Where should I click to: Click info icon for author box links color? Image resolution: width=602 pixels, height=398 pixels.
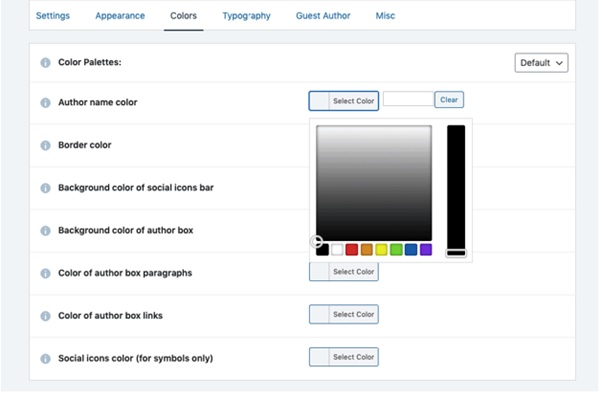[x=45, y=315]
